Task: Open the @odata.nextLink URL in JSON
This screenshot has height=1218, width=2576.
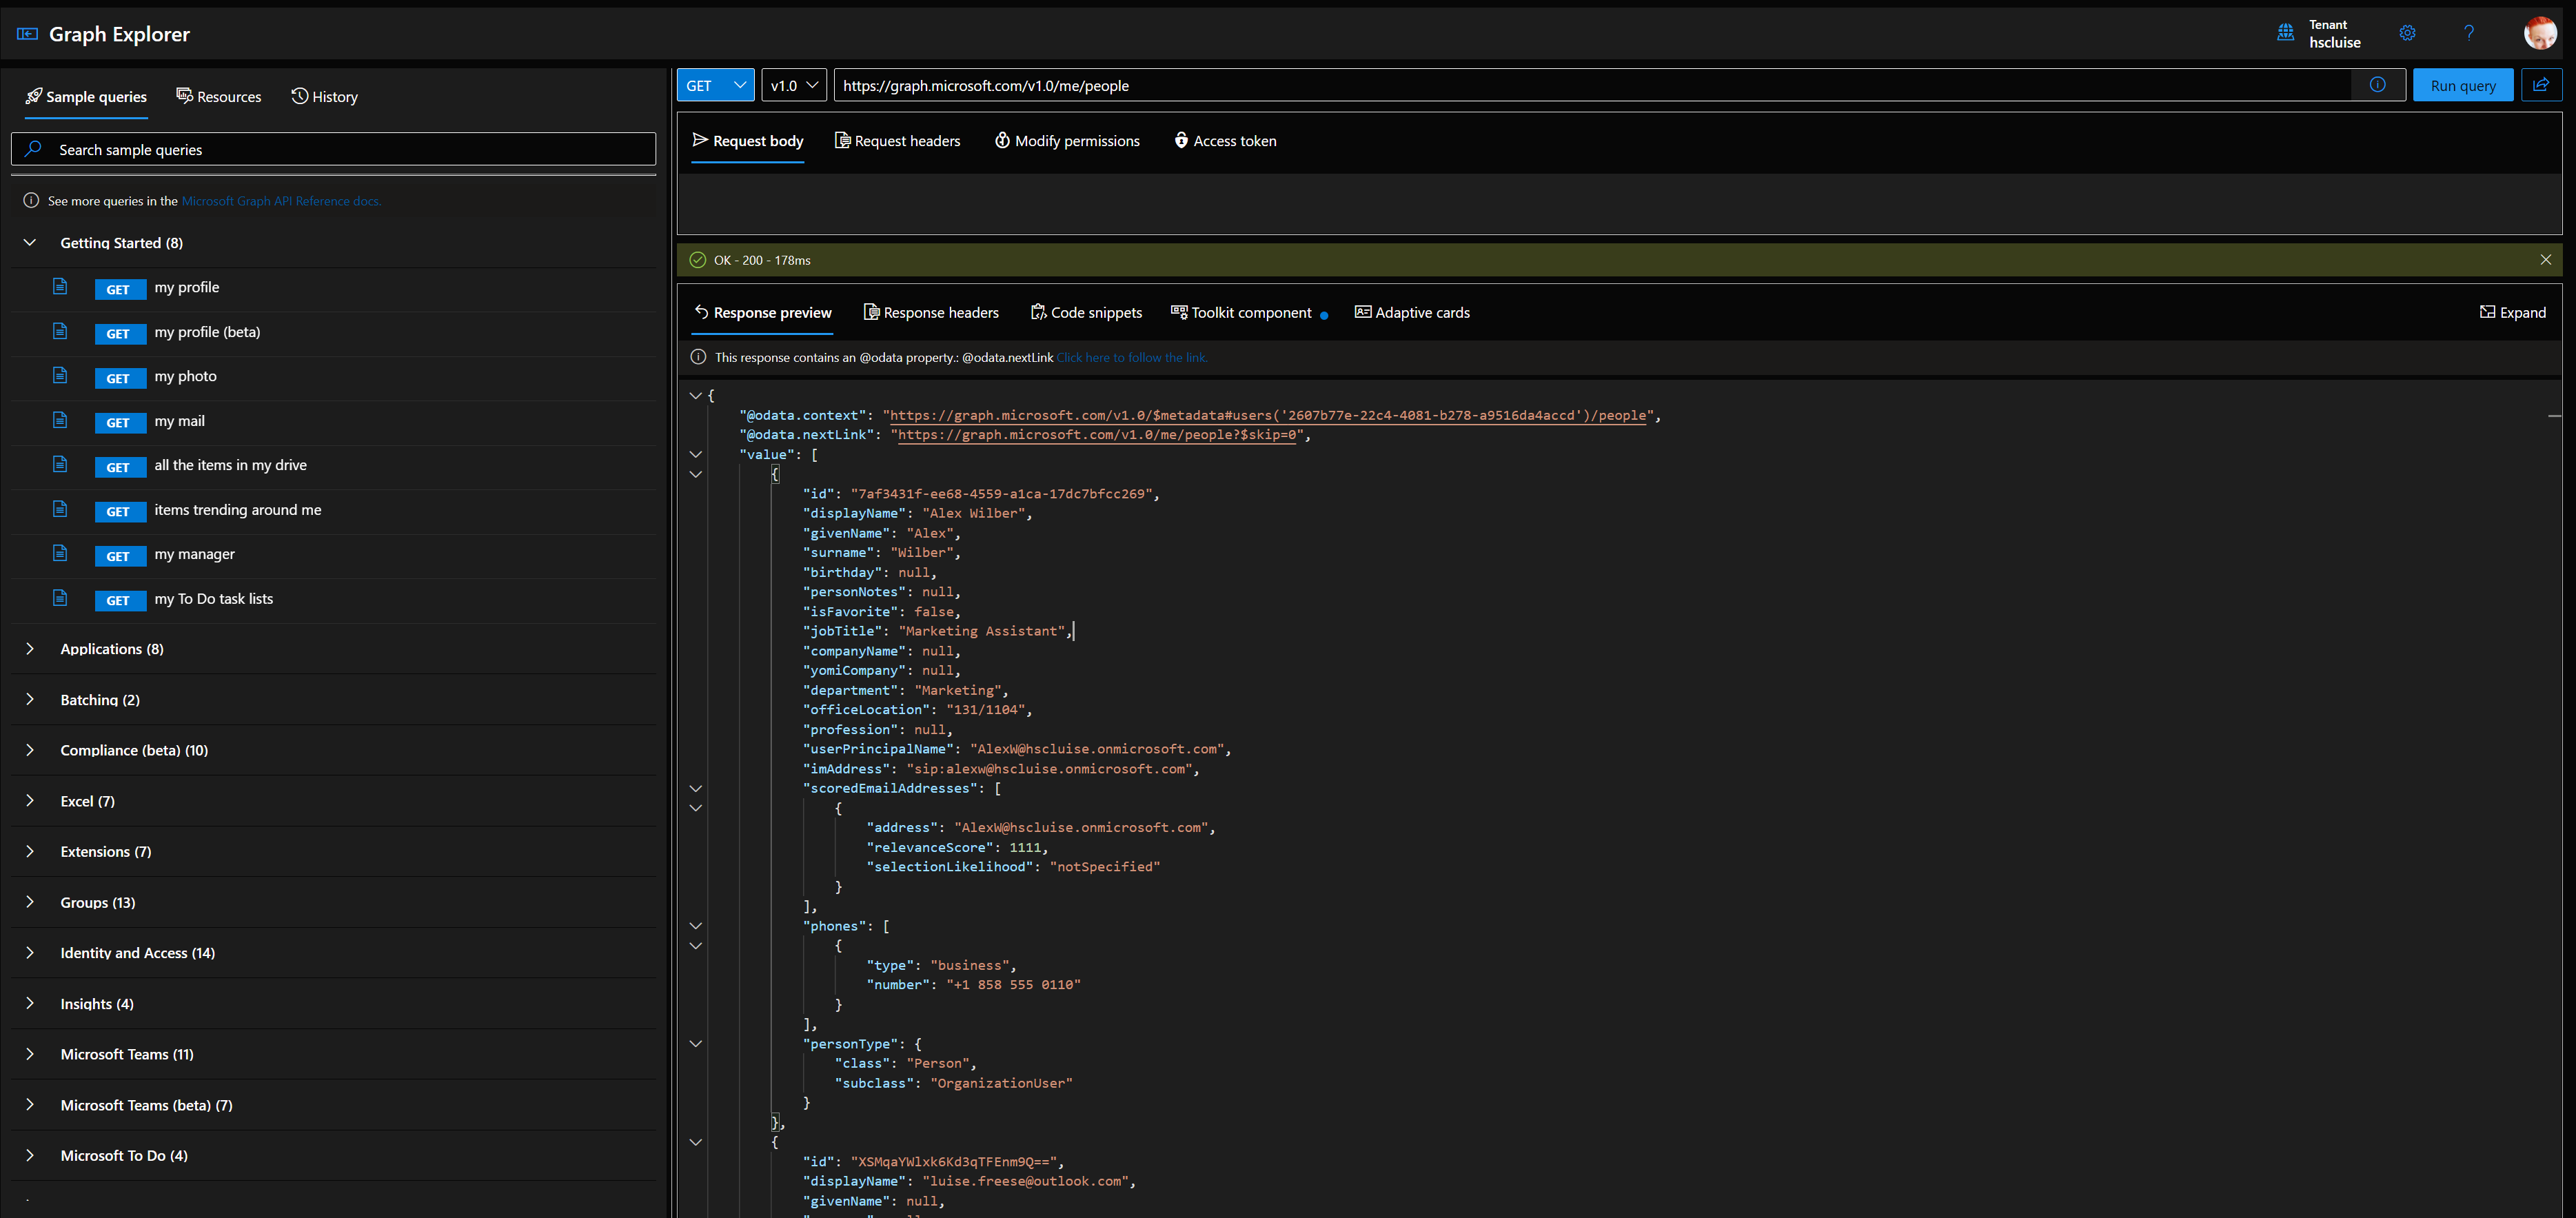Action: pos(1097,435)
